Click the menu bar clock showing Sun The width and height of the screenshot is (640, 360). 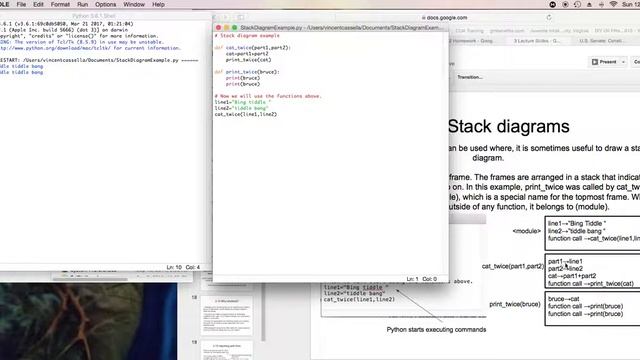631,4
